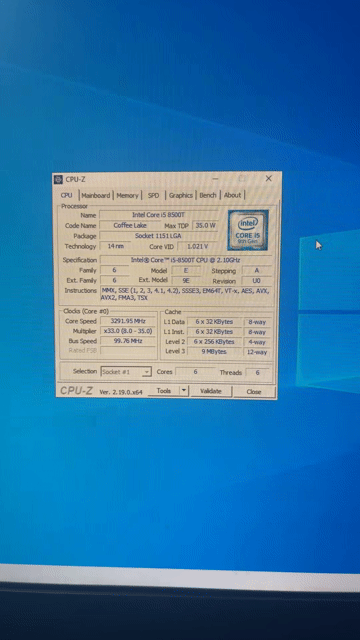Click the Name field Intel Core i5 8500T
The image size is (360, 640).
click(x=159, y=215)
